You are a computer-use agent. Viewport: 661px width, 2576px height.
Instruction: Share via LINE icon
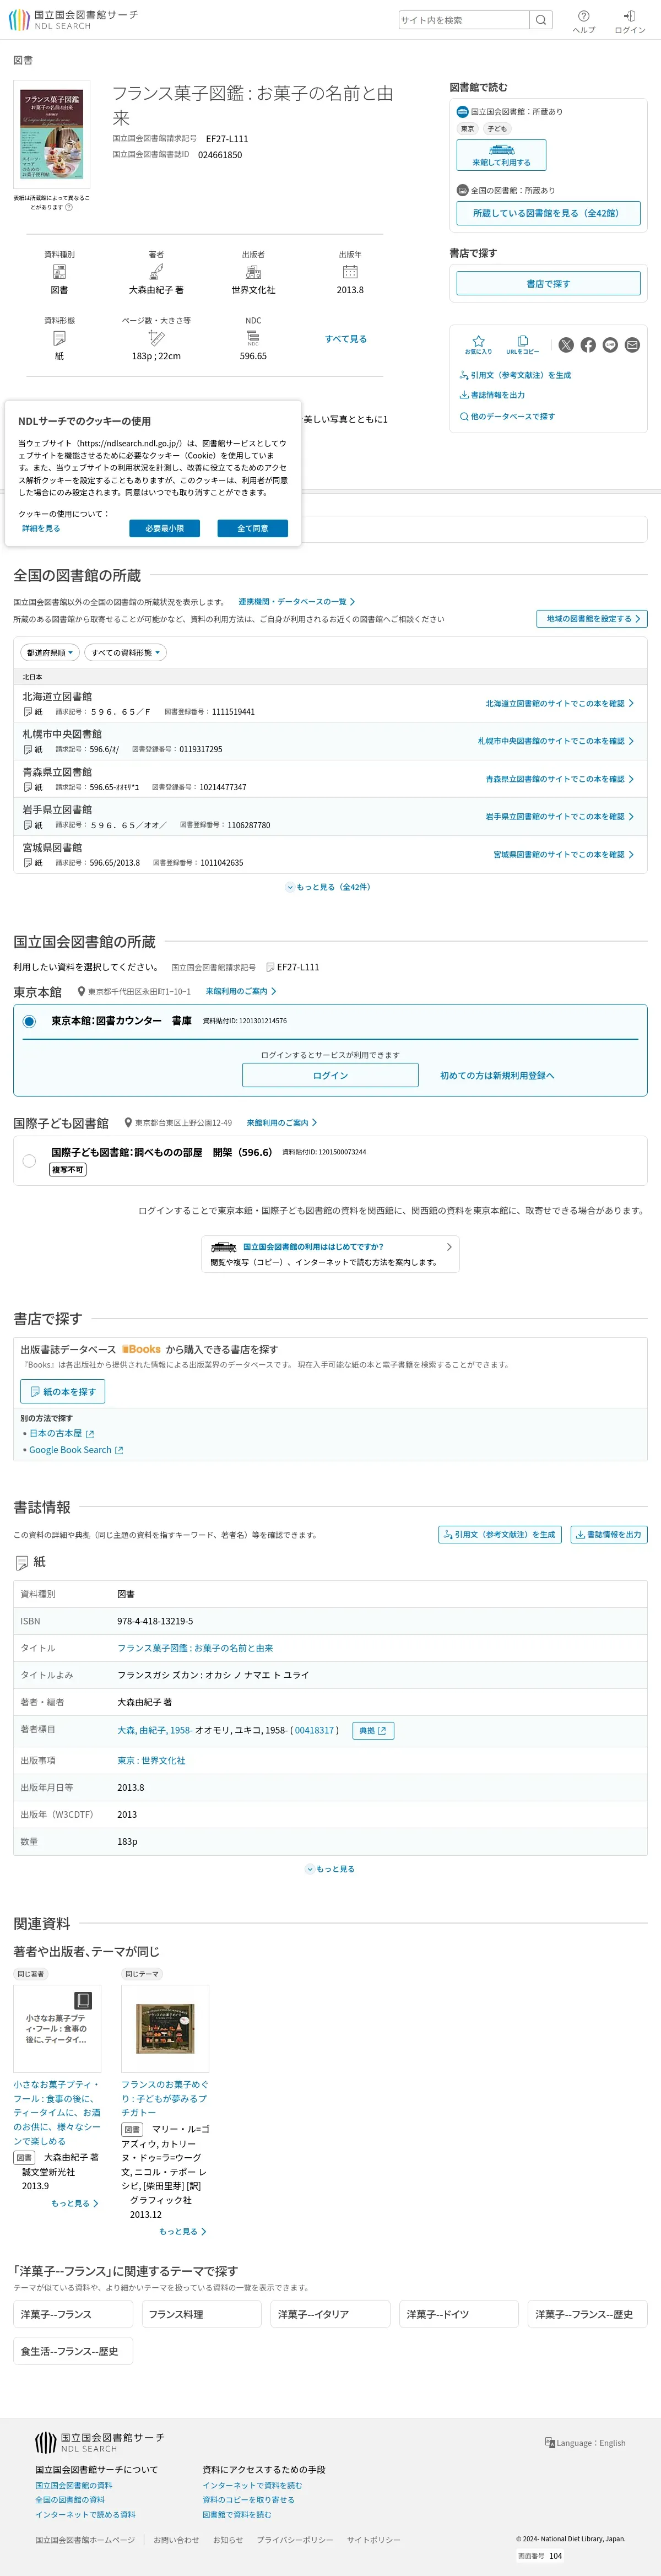coord(610,345)
